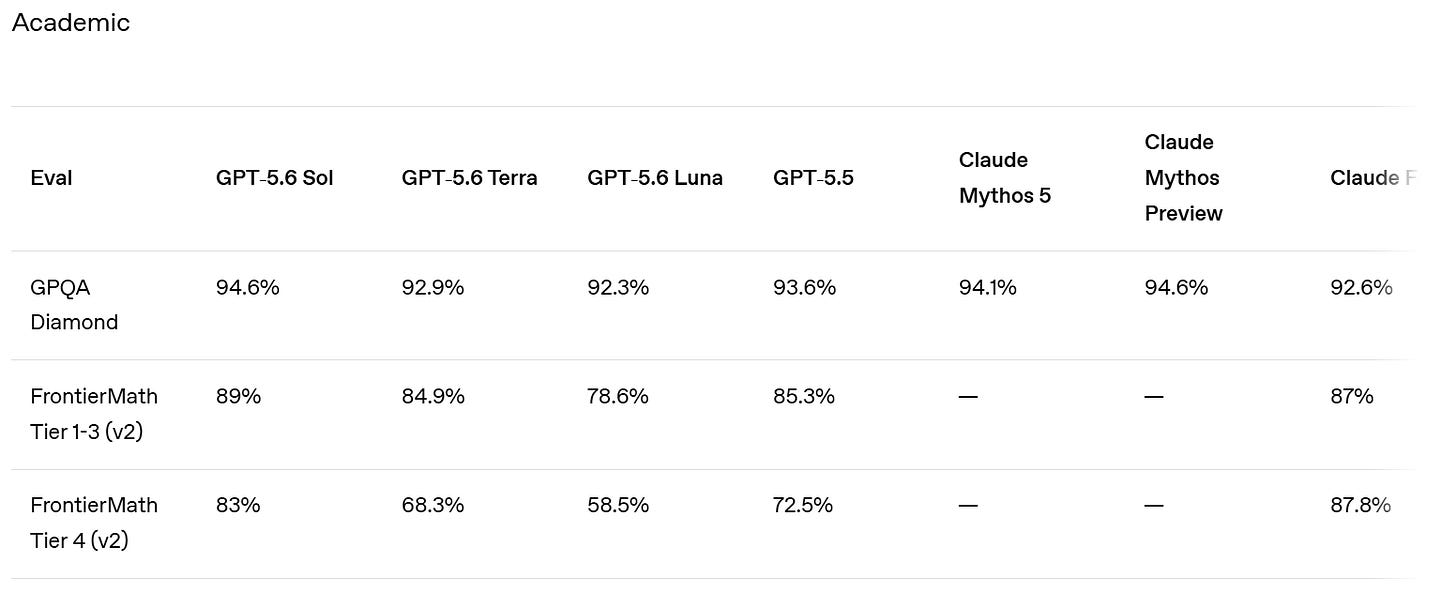Click the 89% FrontierMath Tier 1-3 cell
Screen dimensions: 1456x593
pyautogui.click(x=238, y=397)
